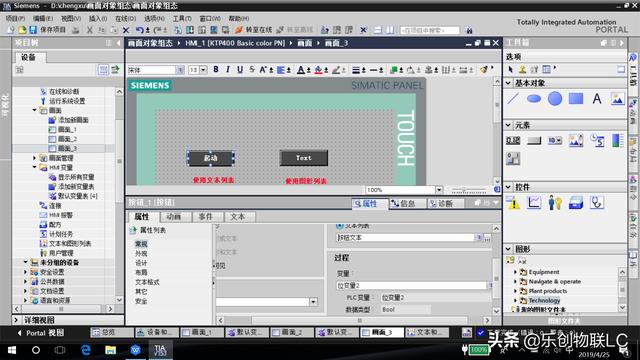
Task: Open the 项目(P) menu
Action: click(16, 18)
